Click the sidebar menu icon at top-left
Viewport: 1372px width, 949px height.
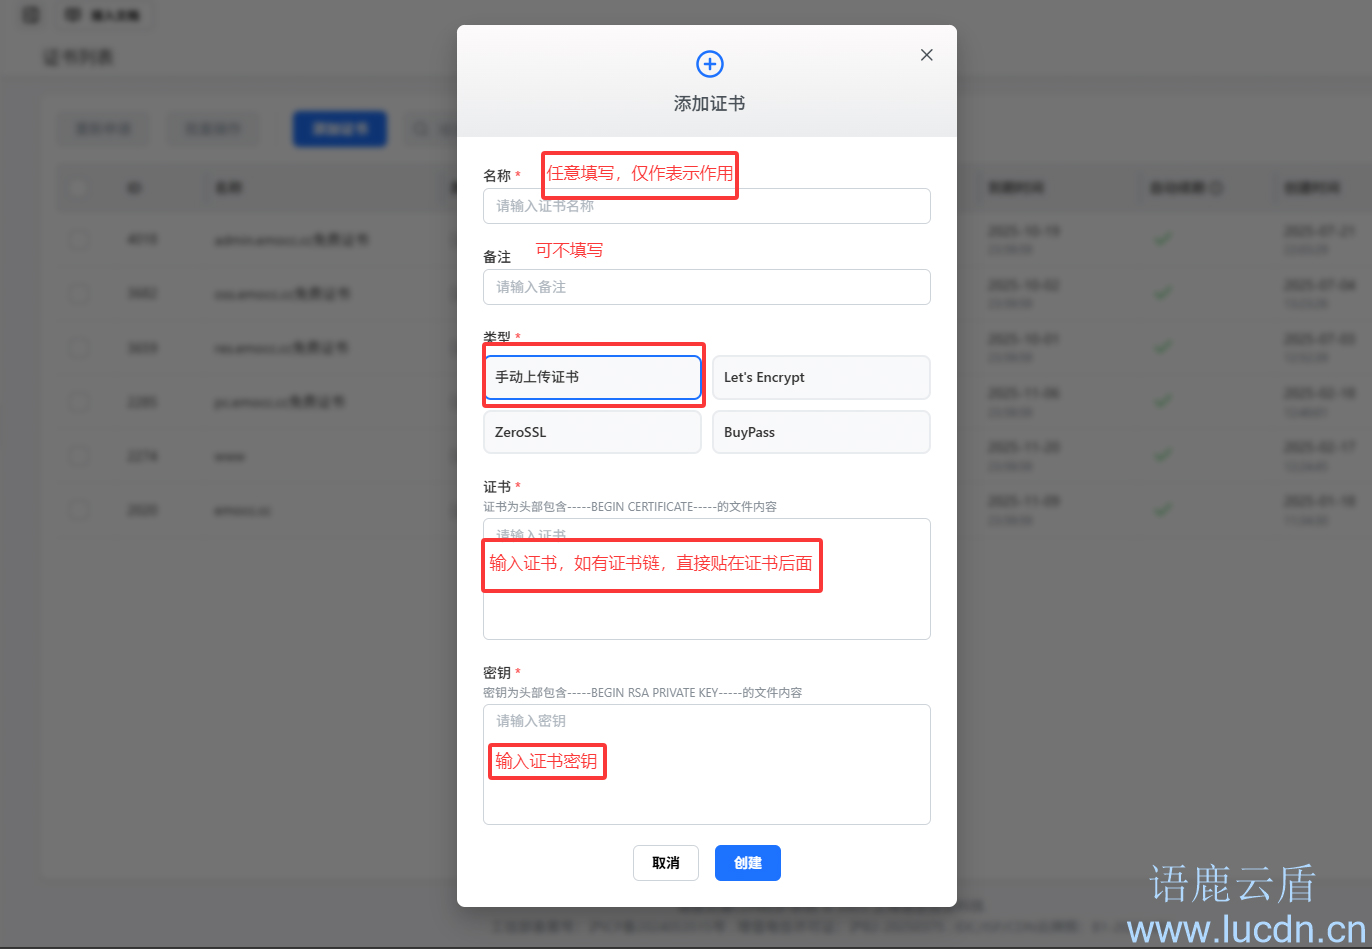pyautogui.click(x=31, y=15)
